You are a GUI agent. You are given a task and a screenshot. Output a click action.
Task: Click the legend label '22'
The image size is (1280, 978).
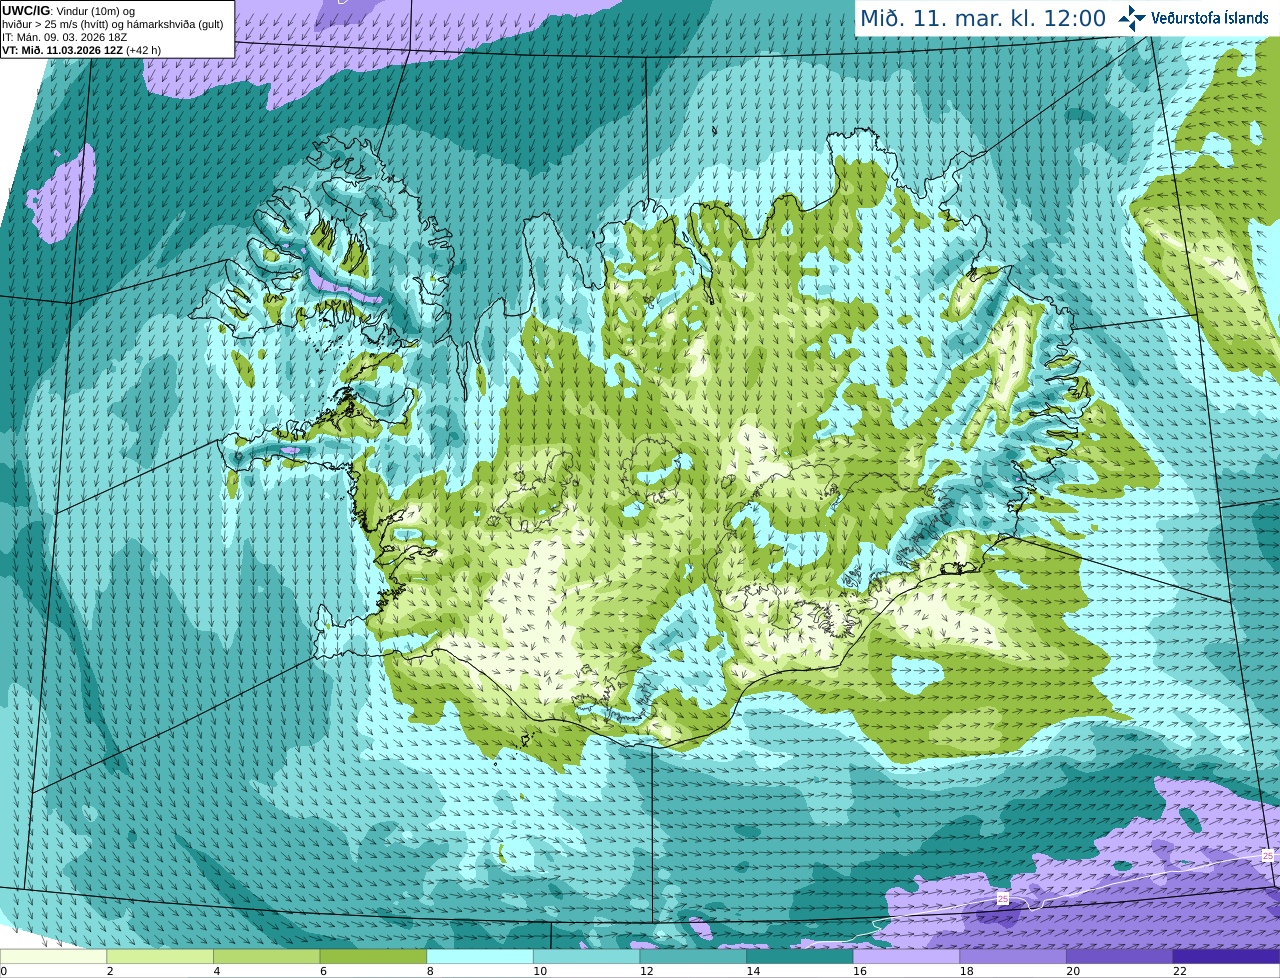(x=1180, y=971)
